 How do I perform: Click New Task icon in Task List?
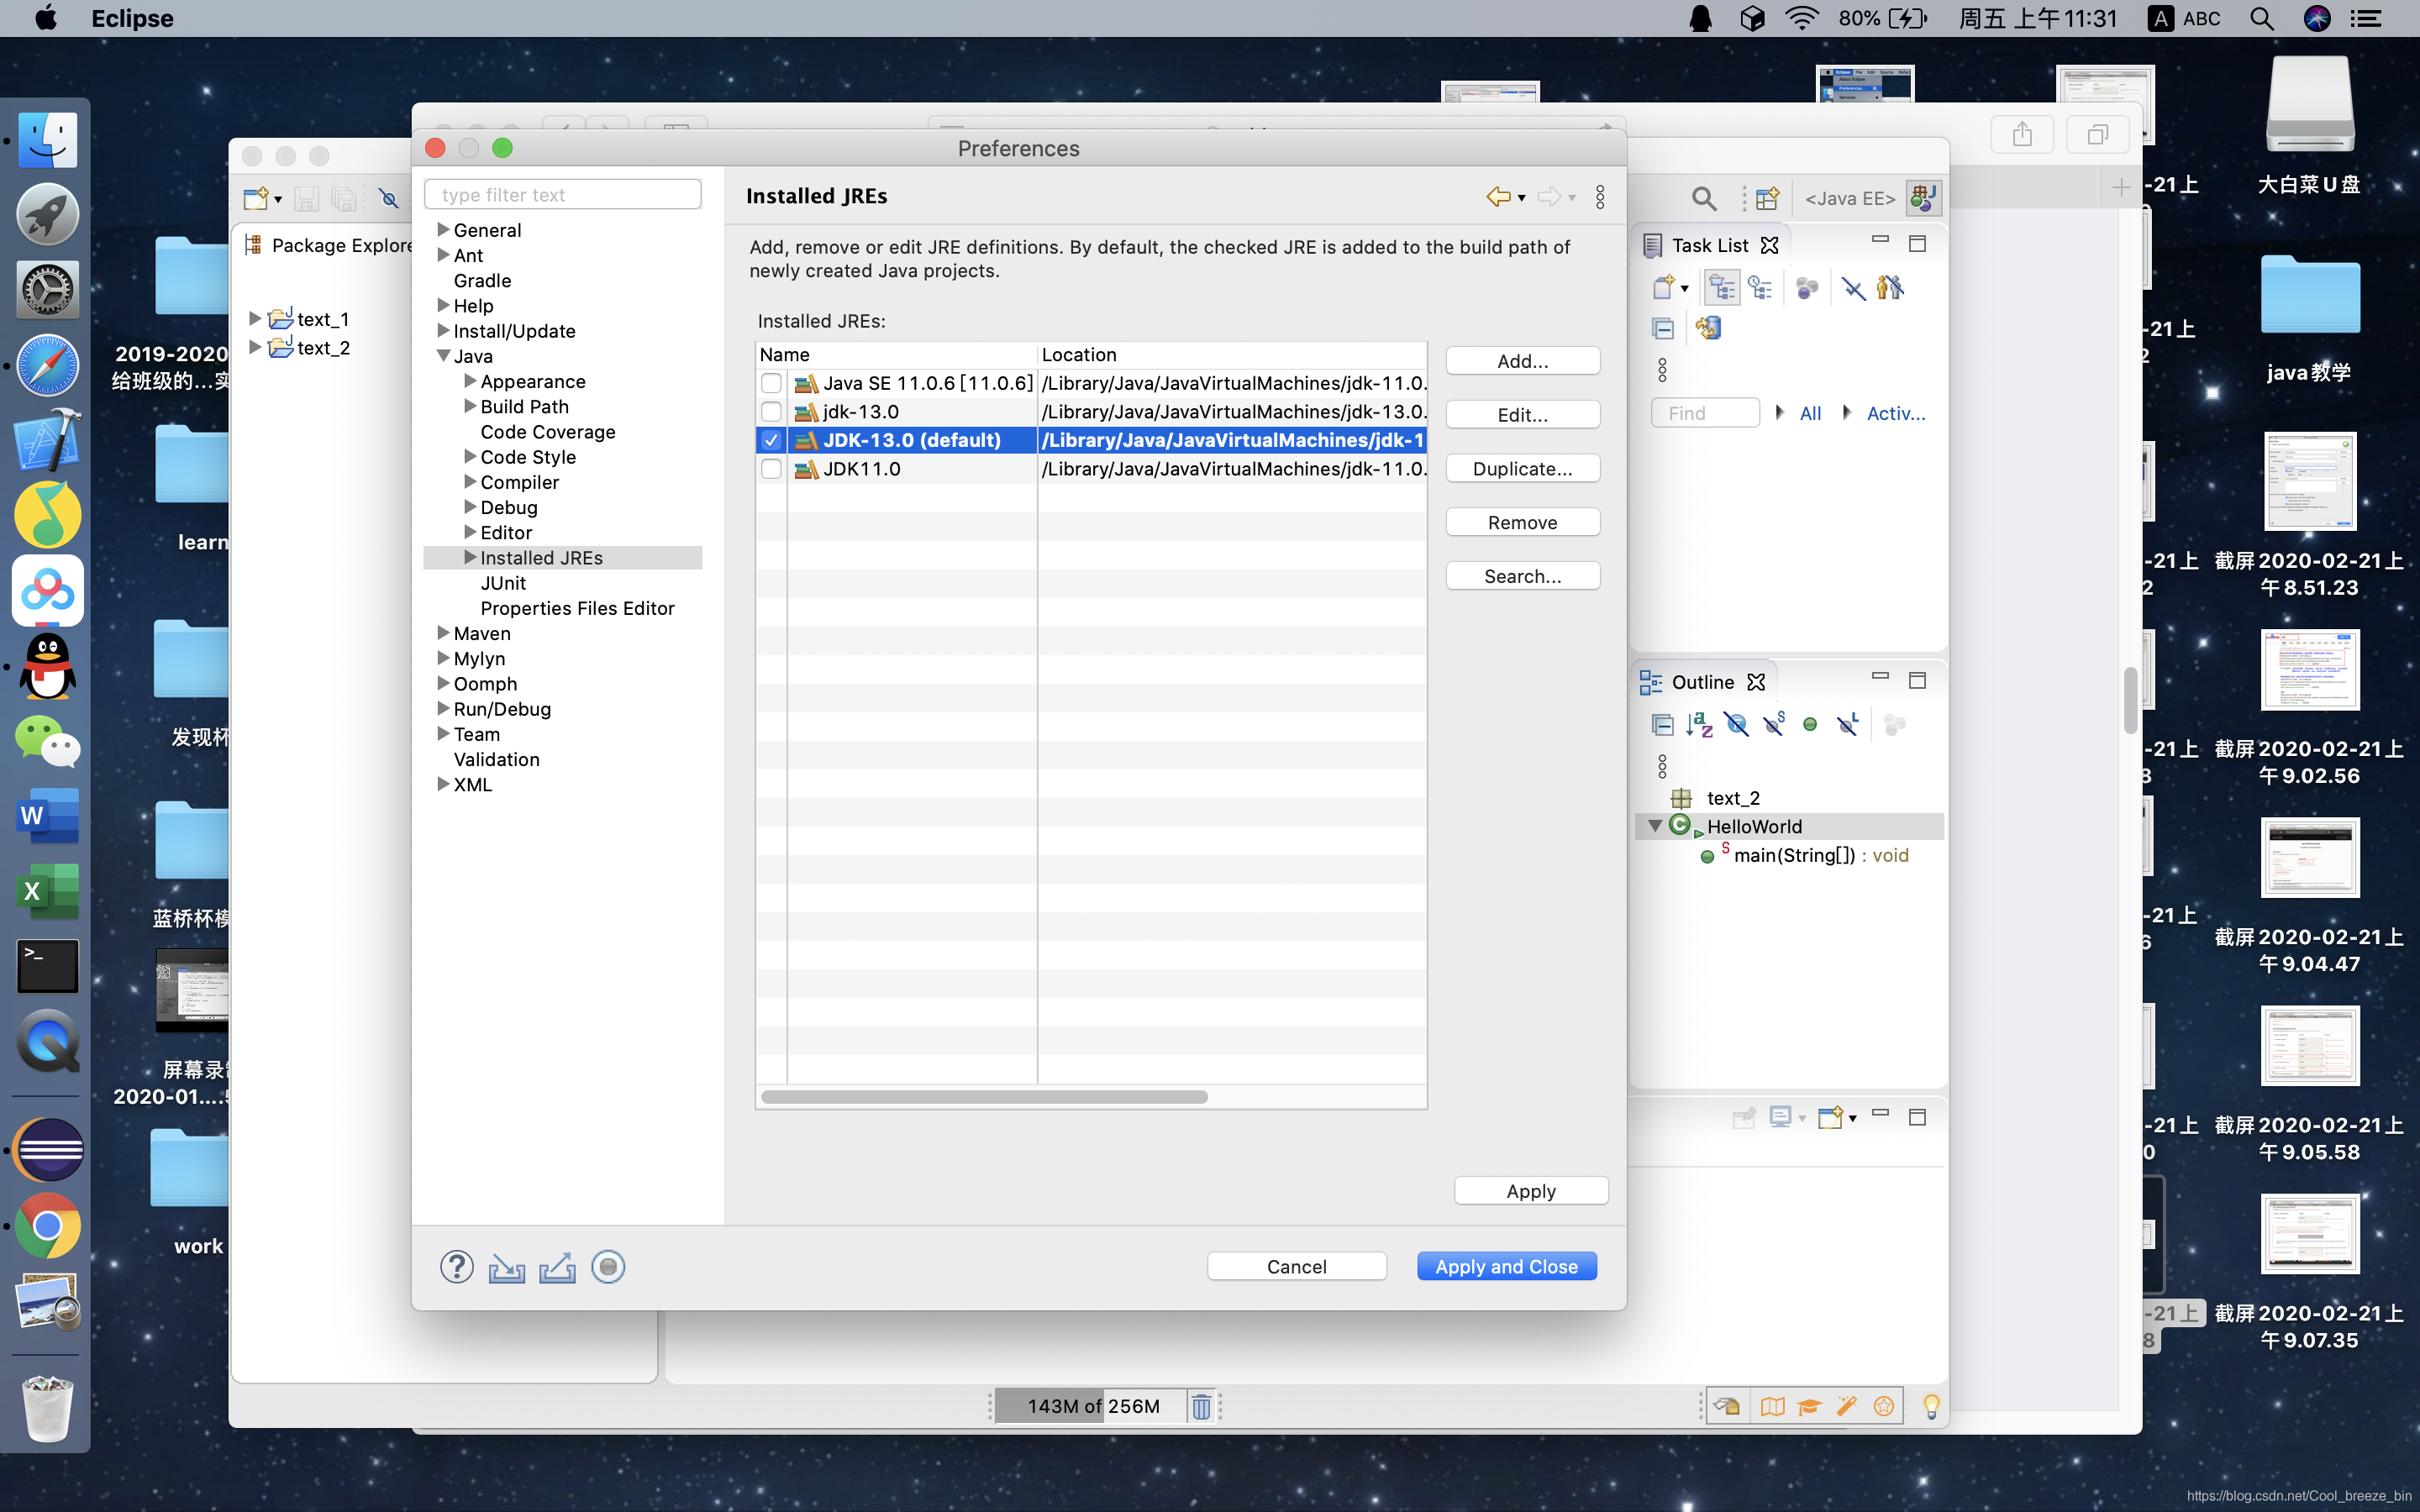click(x=1663, y=288)
